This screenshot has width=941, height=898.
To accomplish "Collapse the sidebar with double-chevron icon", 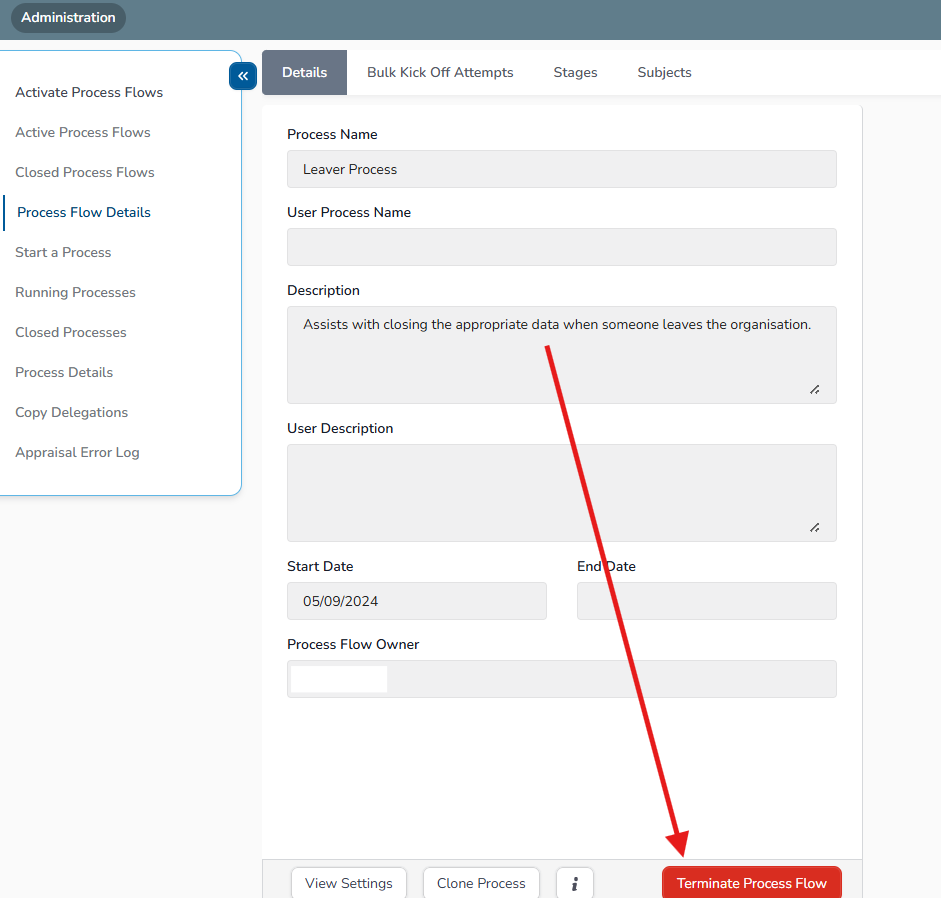I will tap(243, 76).
